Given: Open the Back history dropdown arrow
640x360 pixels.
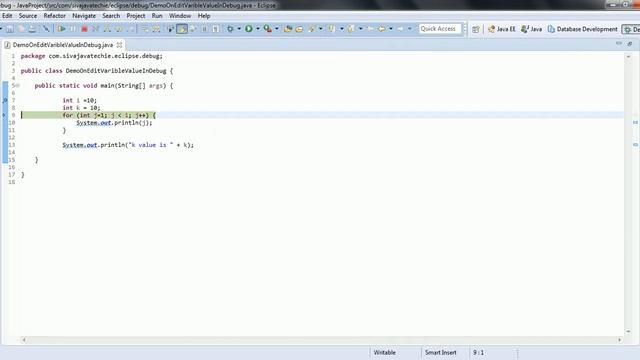Looking at the screenshot, I should click(x=391, y=29).
